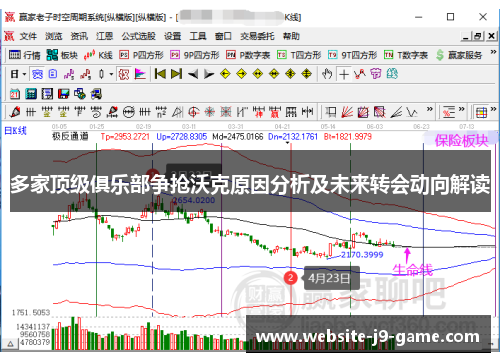This screenshot has height=362, width=500.
Task: Open the 日 period dropdown arrow
Action: point(24,74)
